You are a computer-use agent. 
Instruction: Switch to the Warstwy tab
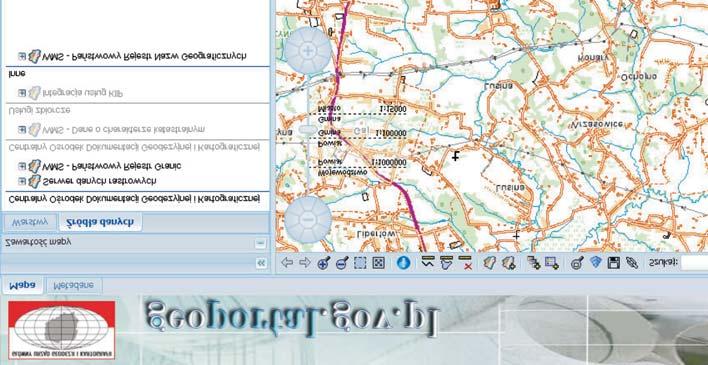pos(30,223)
